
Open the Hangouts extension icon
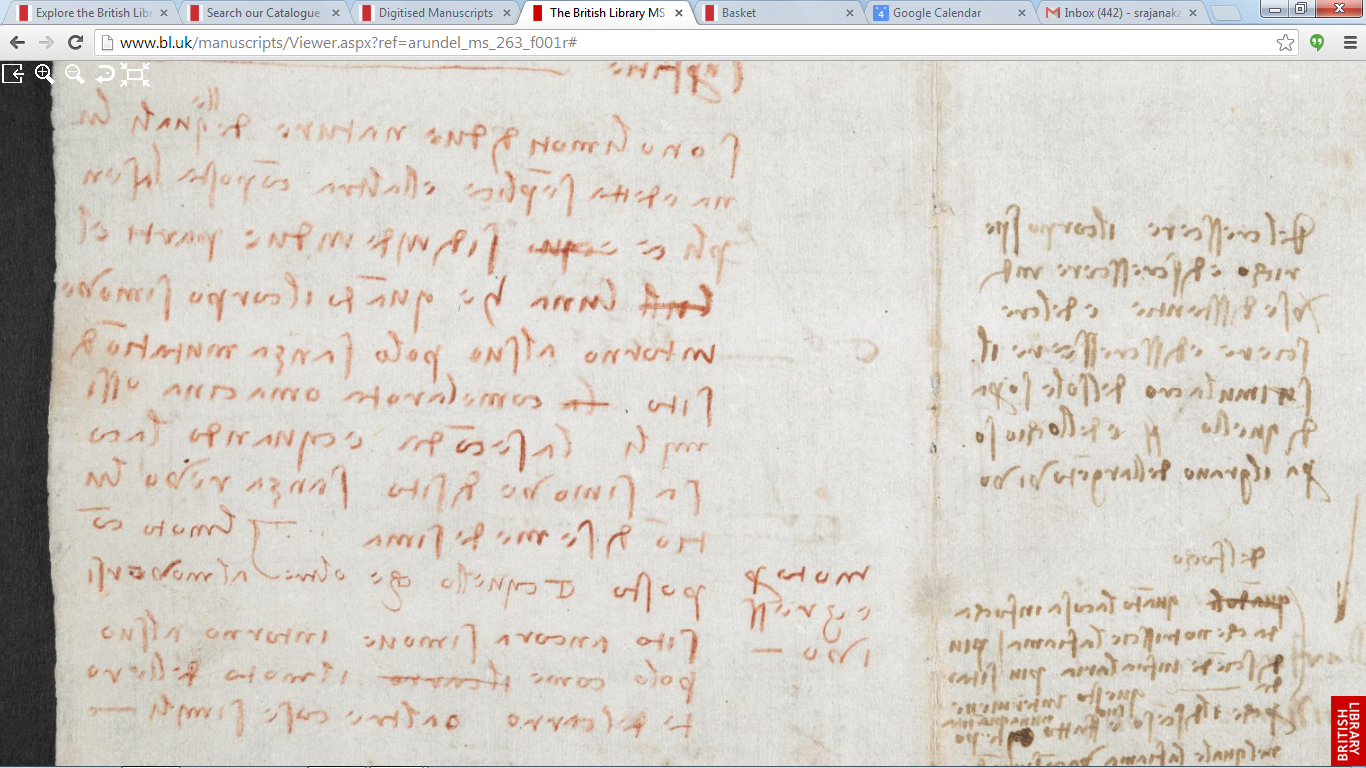pos(1317,42)
